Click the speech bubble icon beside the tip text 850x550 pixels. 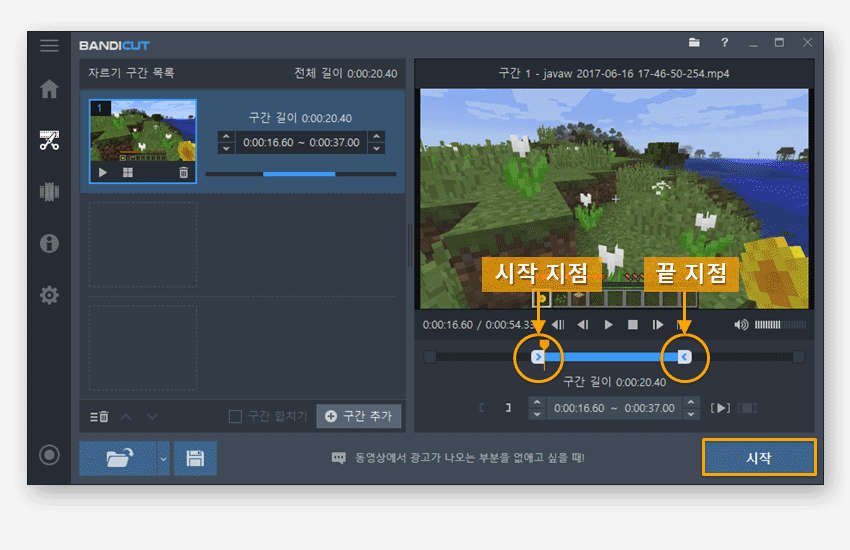pyautogui.click(x=339, y=458)
